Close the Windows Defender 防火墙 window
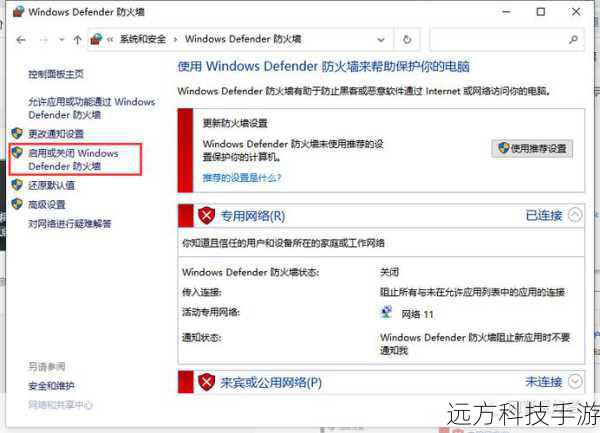 (x=576, y=12)
